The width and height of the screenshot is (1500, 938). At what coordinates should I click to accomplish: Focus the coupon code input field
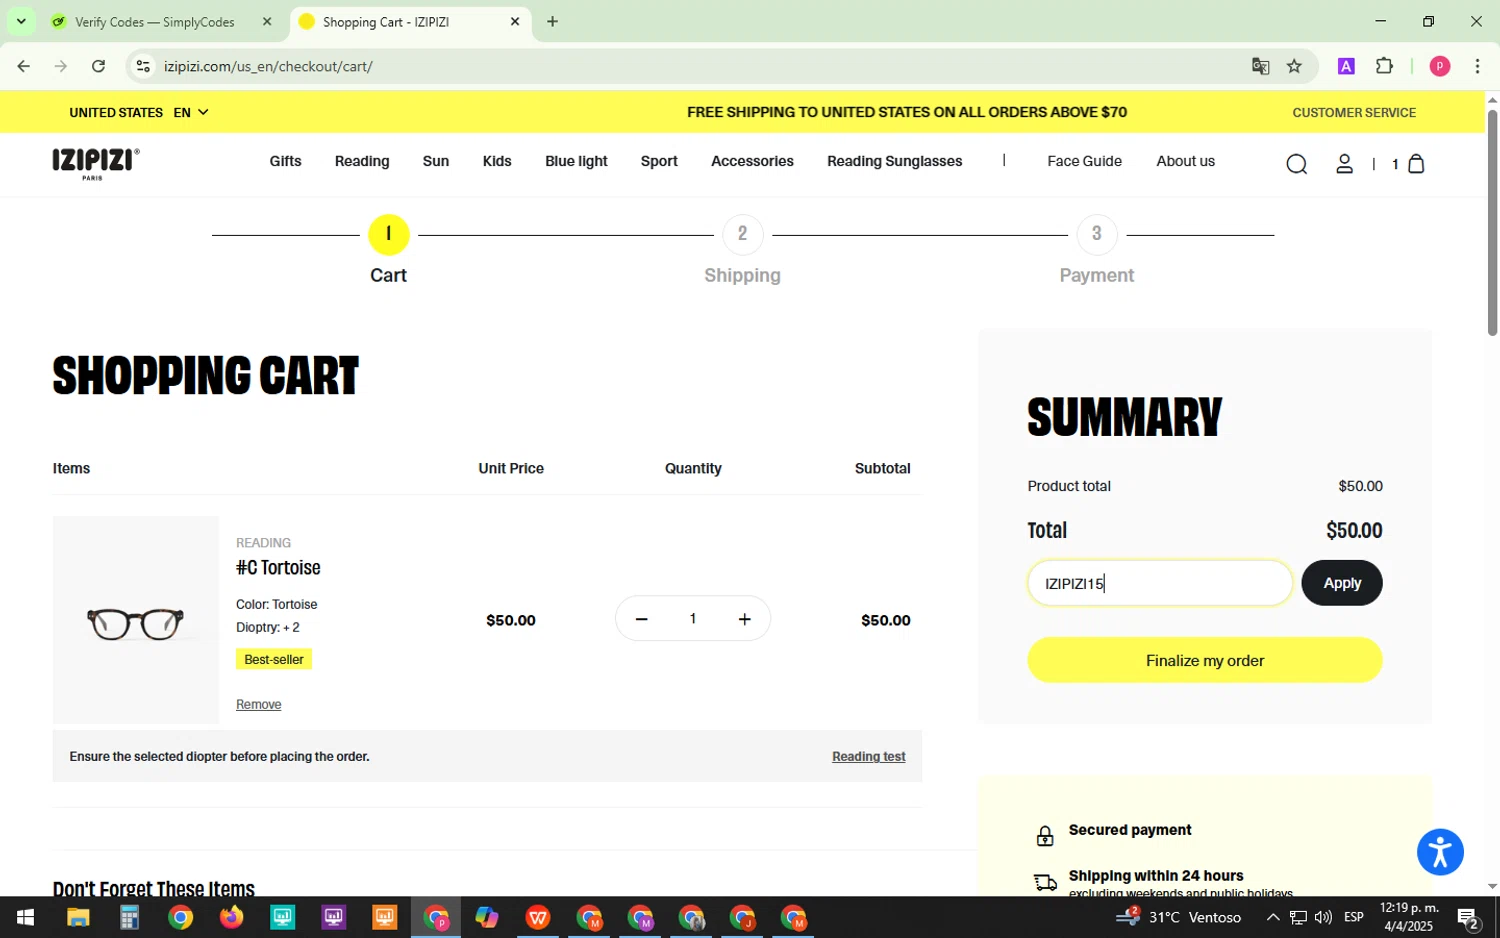click(x=1160, y=583)
